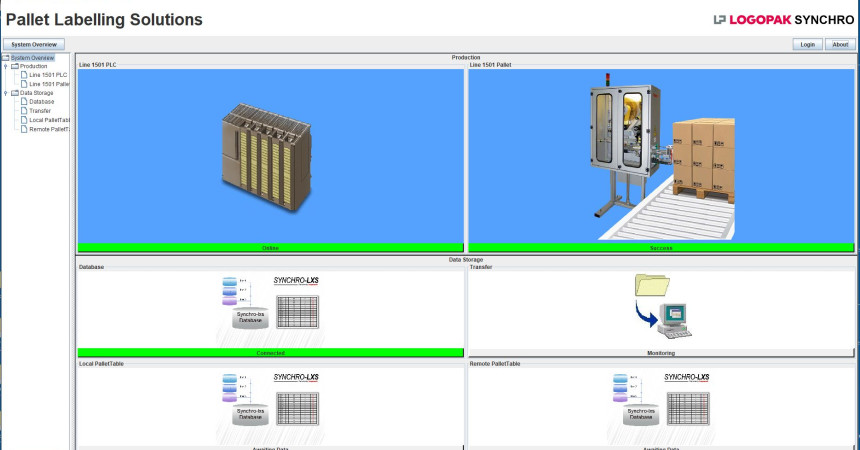Click document icon beside Local PalletTable

coord(24,120)
